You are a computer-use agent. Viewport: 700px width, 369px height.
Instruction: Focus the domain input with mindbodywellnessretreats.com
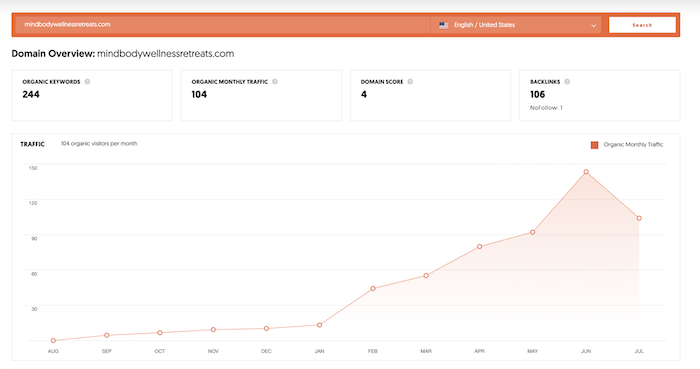(223, 25)
